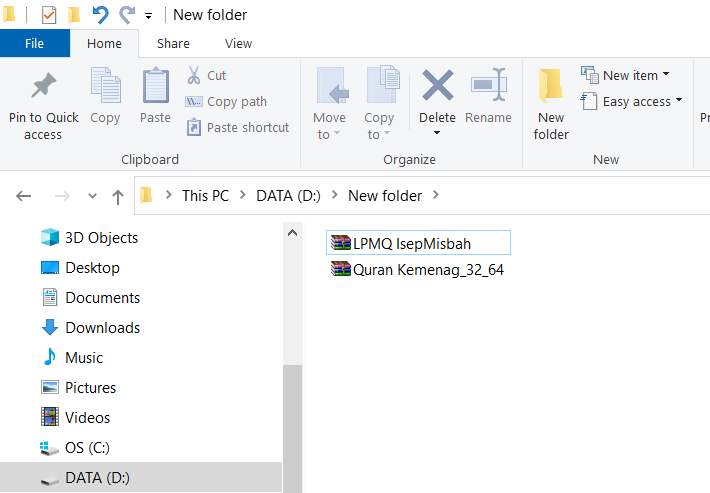
Task: Expand the Delete button dropdown arrow
Action: coord(437,133)
